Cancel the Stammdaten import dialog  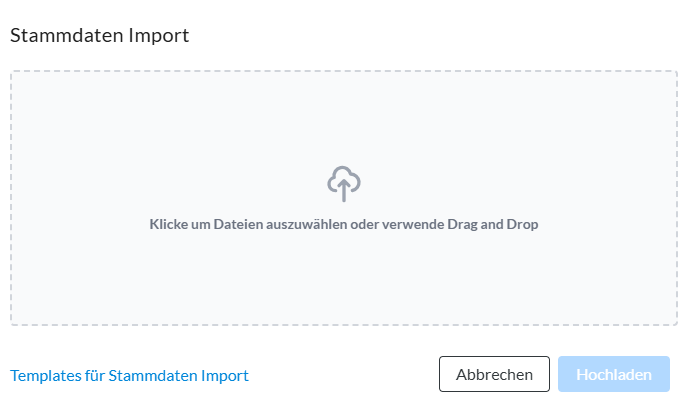(x=494, y=374)
